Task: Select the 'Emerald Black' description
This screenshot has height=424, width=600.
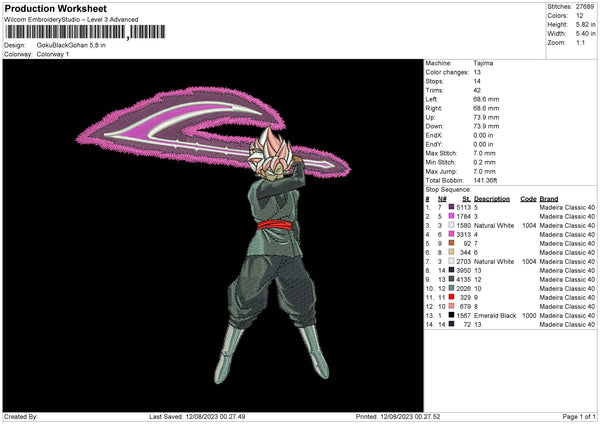Action: click(495, 315)
